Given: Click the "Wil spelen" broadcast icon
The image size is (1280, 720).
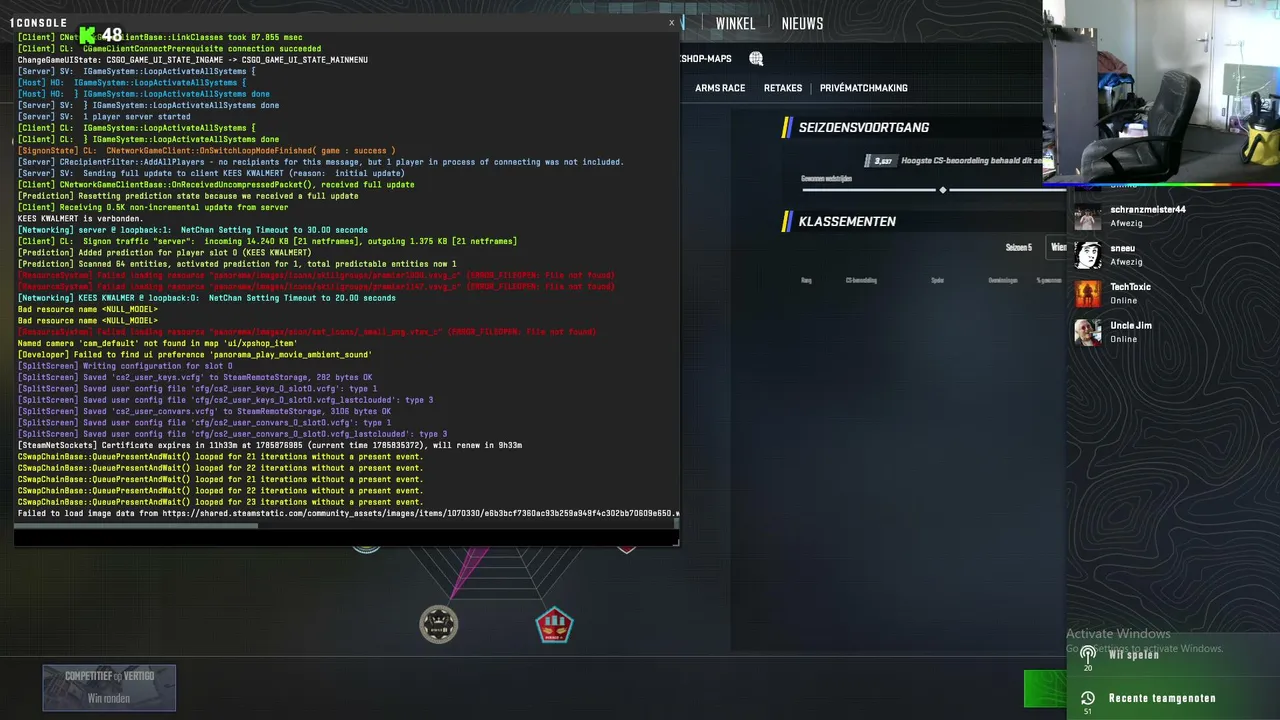Looking at the screenshot, I should tap(1088, 654).
